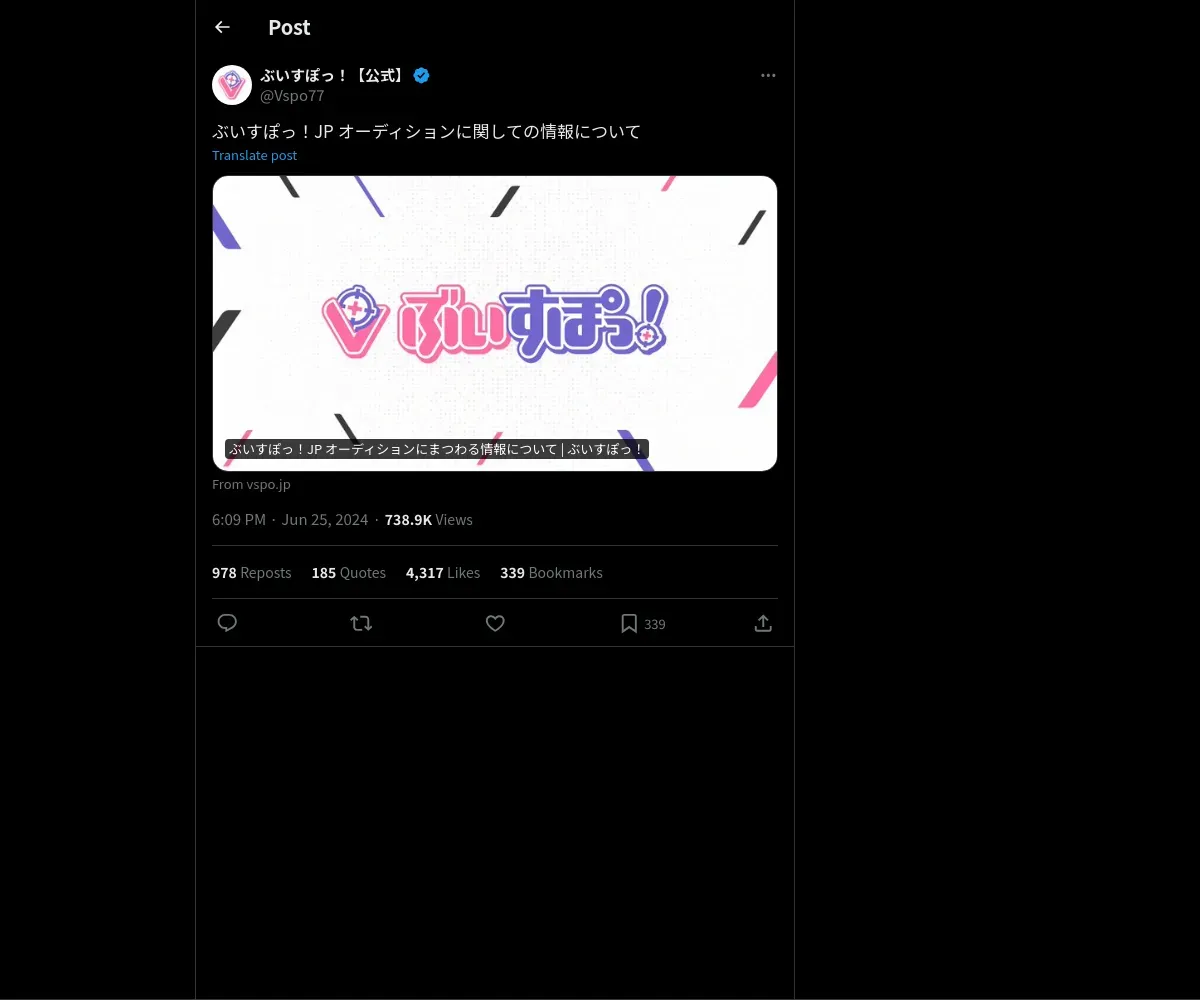Click the 339 Bookmarks count

(552, 573)
